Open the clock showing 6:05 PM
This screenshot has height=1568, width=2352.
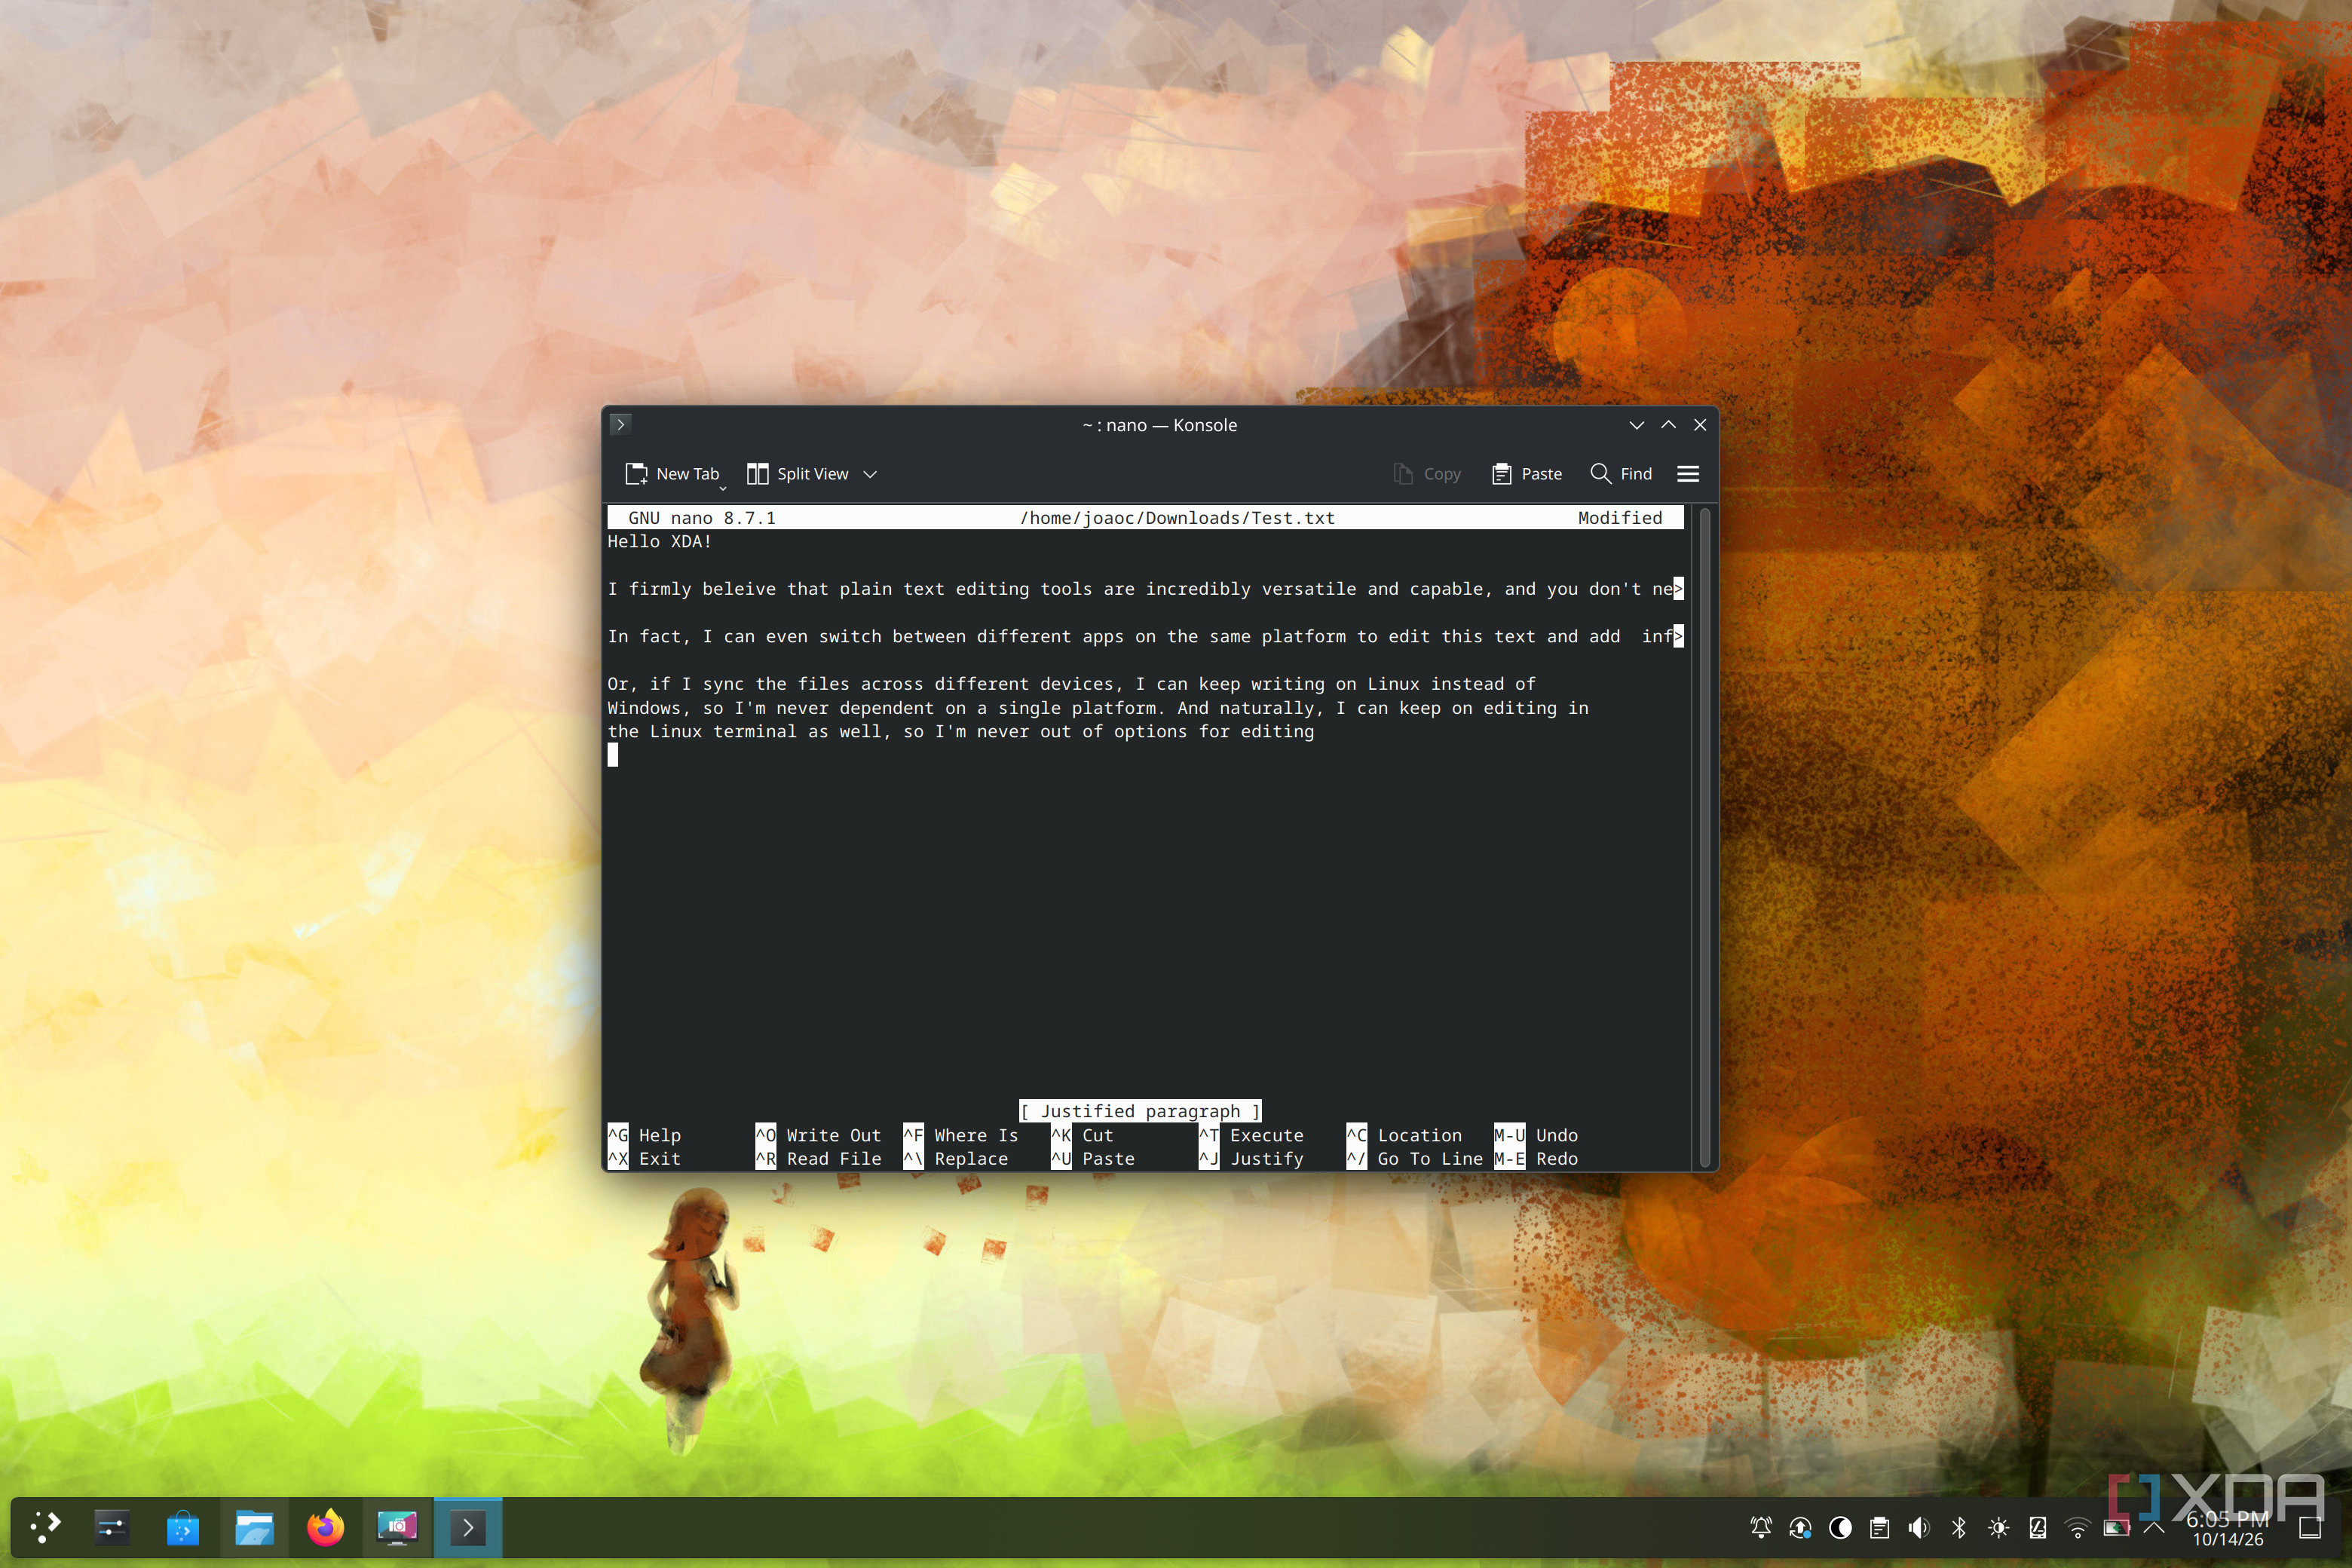(x=2227, y=1528)
